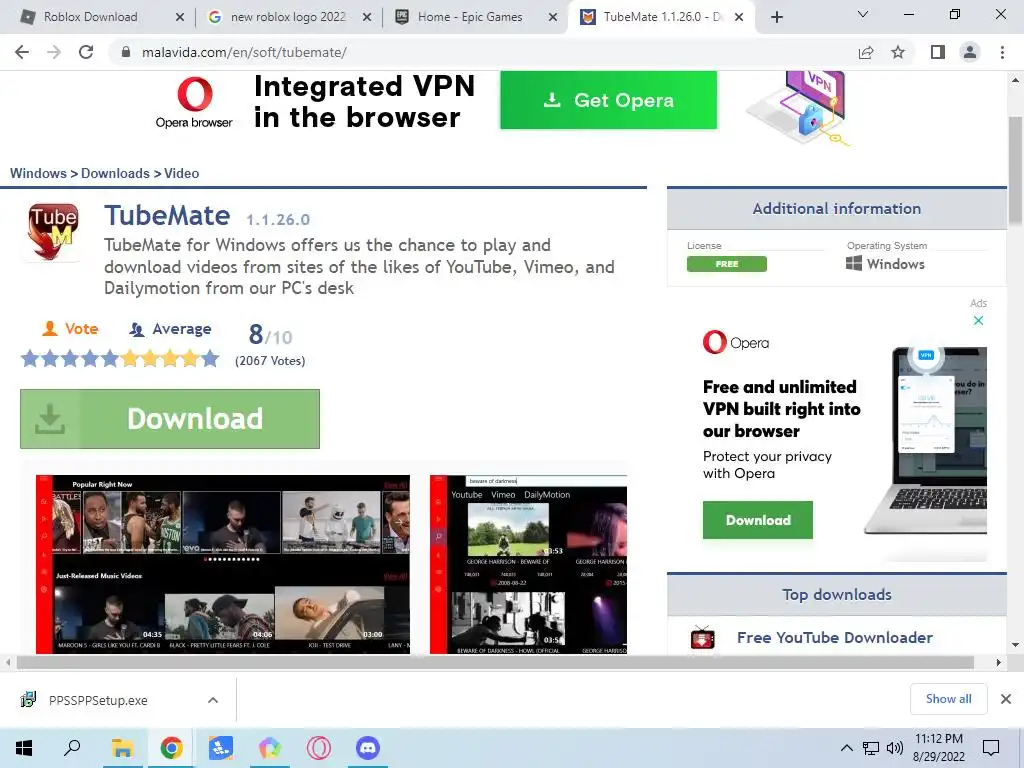The height and width of the screenshot is (768, 1024).
Task: Open the Windows breadcrumb link
Action: 38,173
